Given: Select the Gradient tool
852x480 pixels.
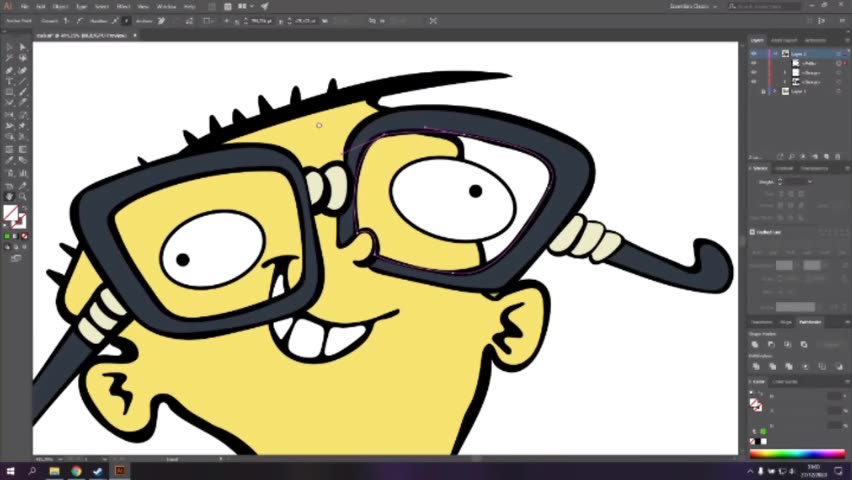Looking at the screenshot, I should (x=23, y=149).
